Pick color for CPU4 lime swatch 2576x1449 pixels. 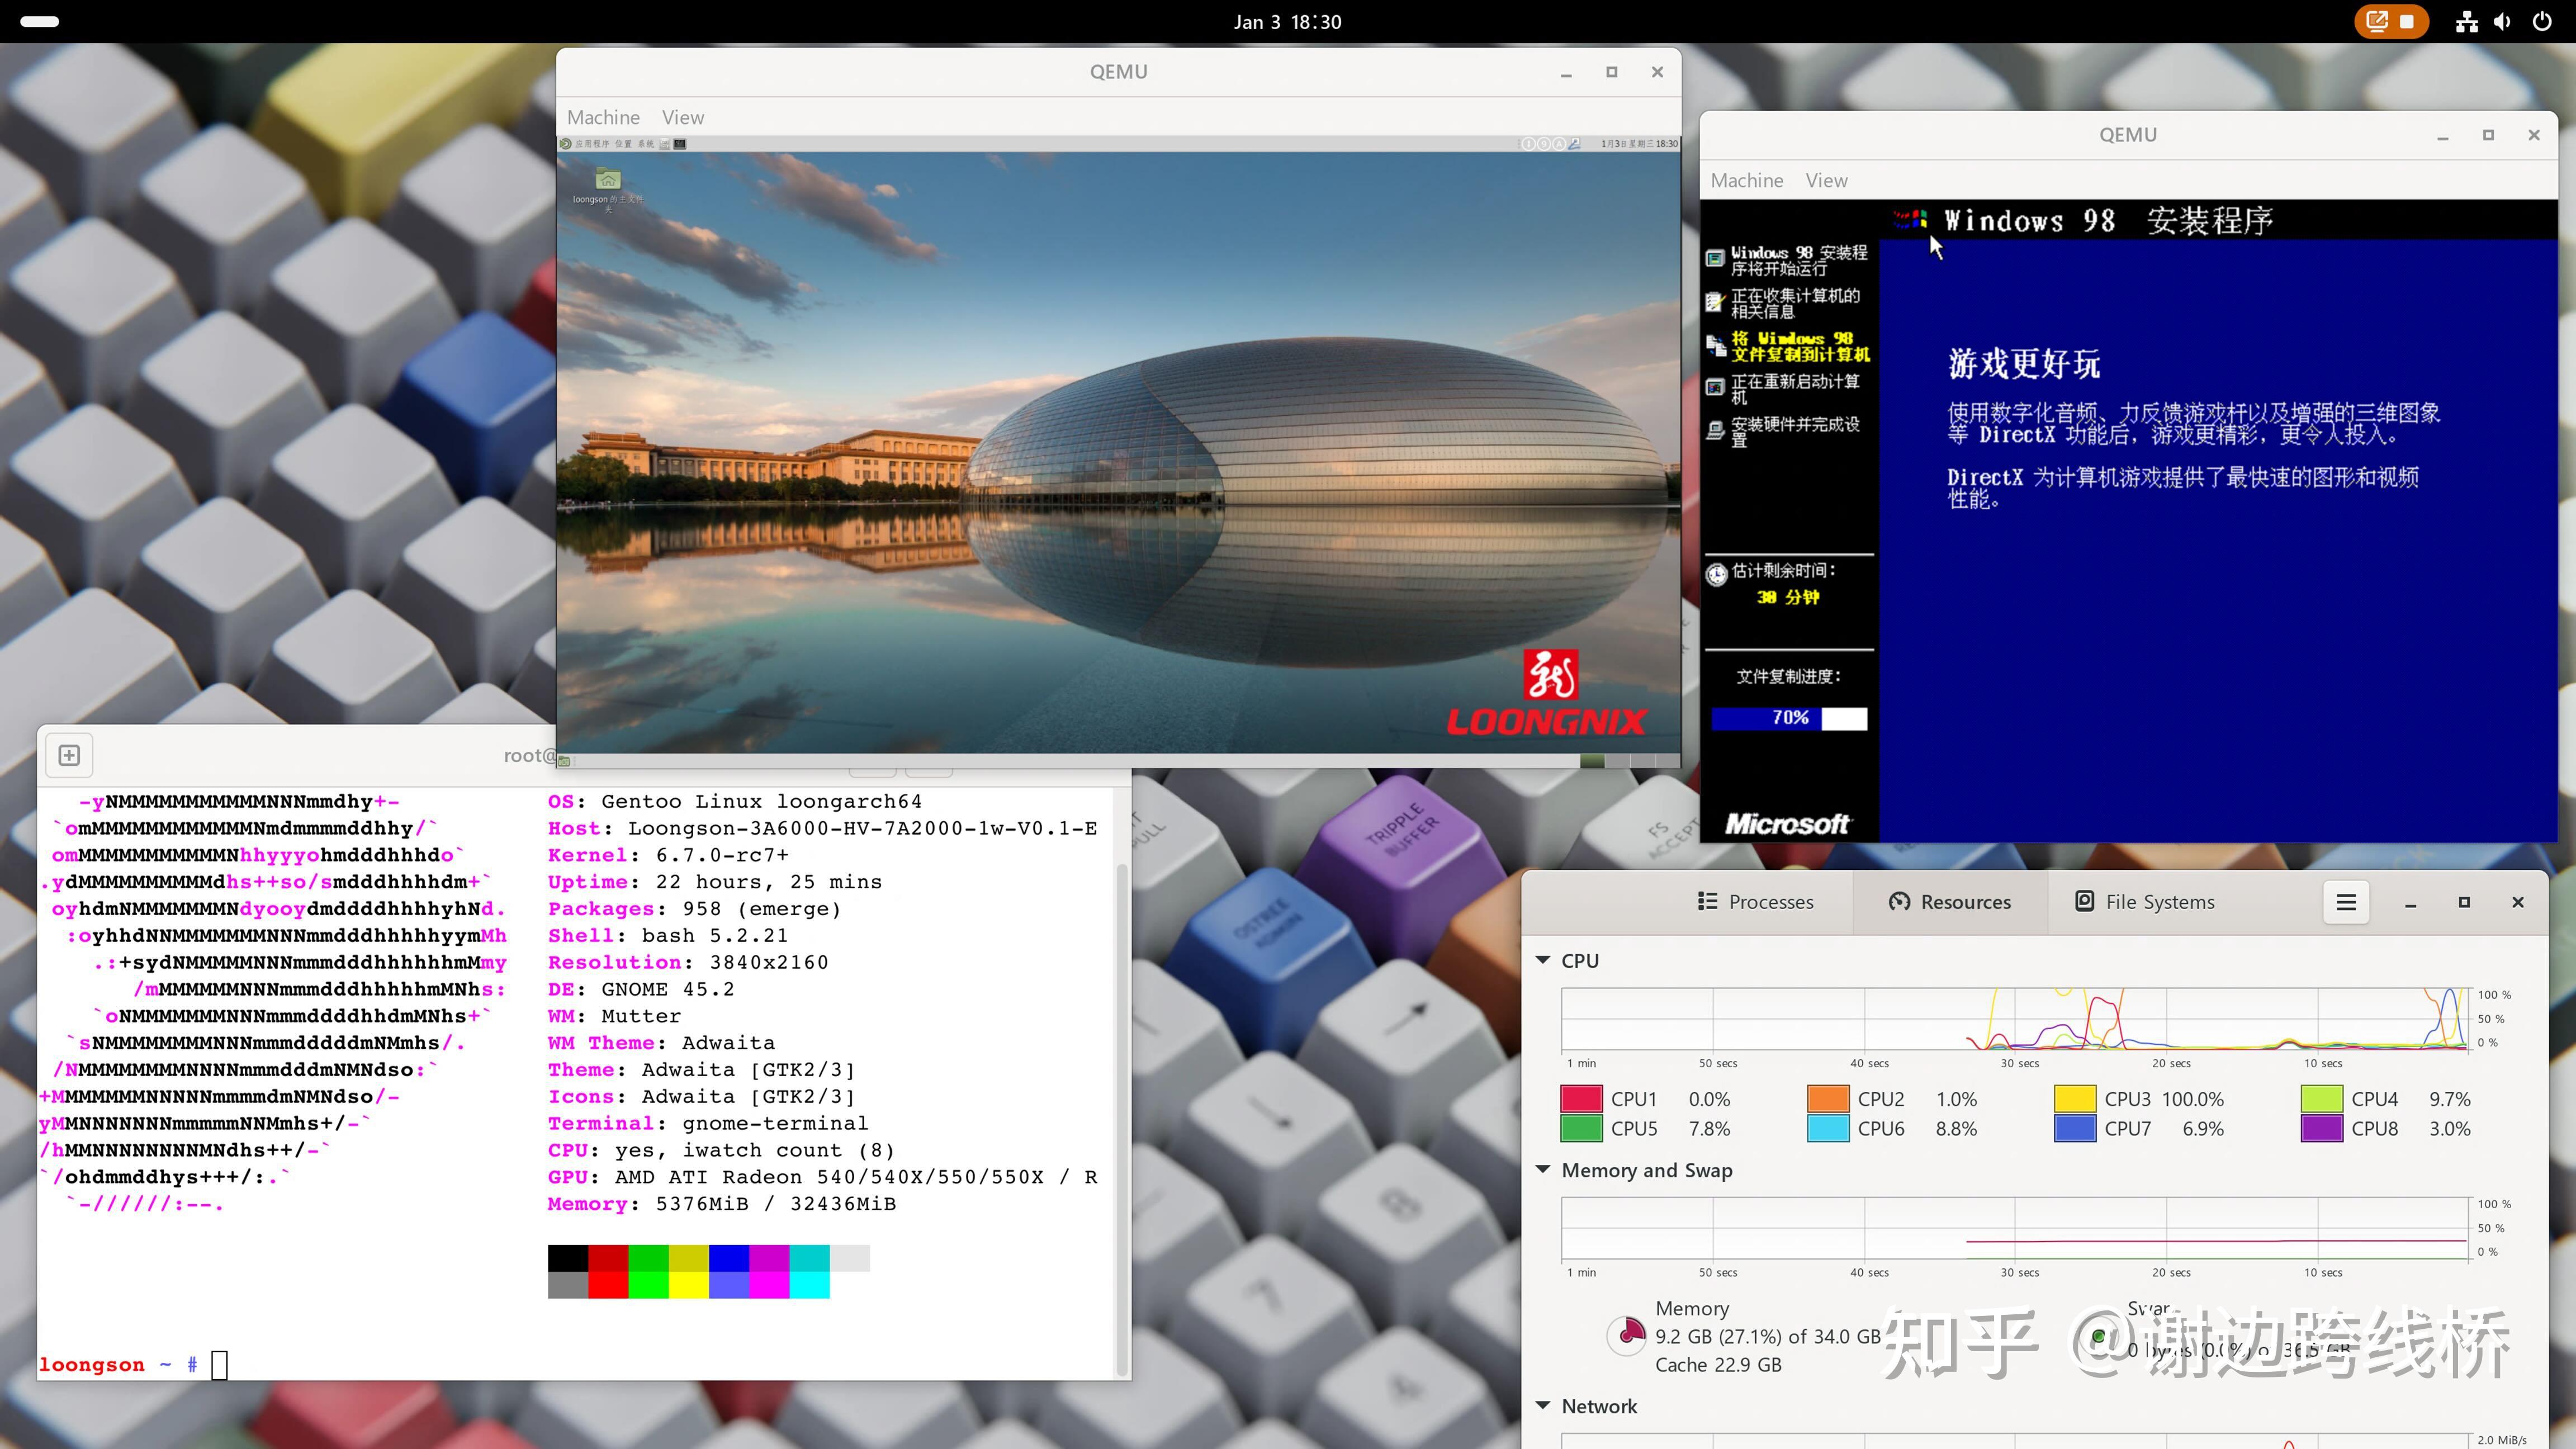[2322, 1099]
